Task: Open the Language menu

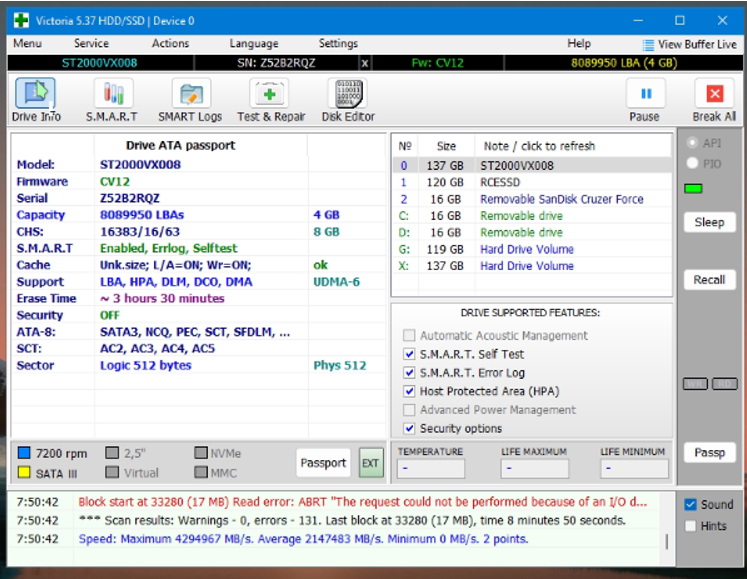Action: click(254, 44)
